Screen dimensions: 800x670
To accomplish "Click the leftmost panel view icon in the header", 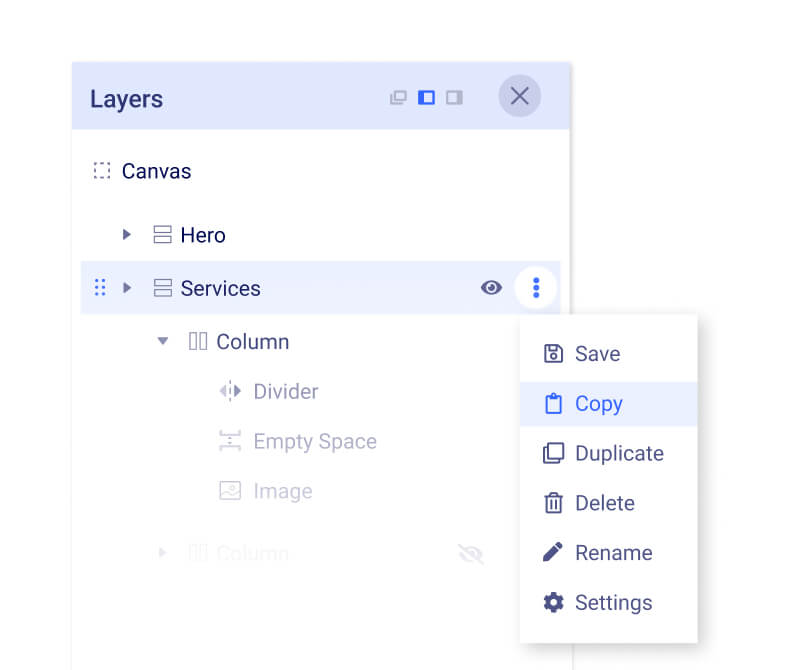I will pos(398,96).
